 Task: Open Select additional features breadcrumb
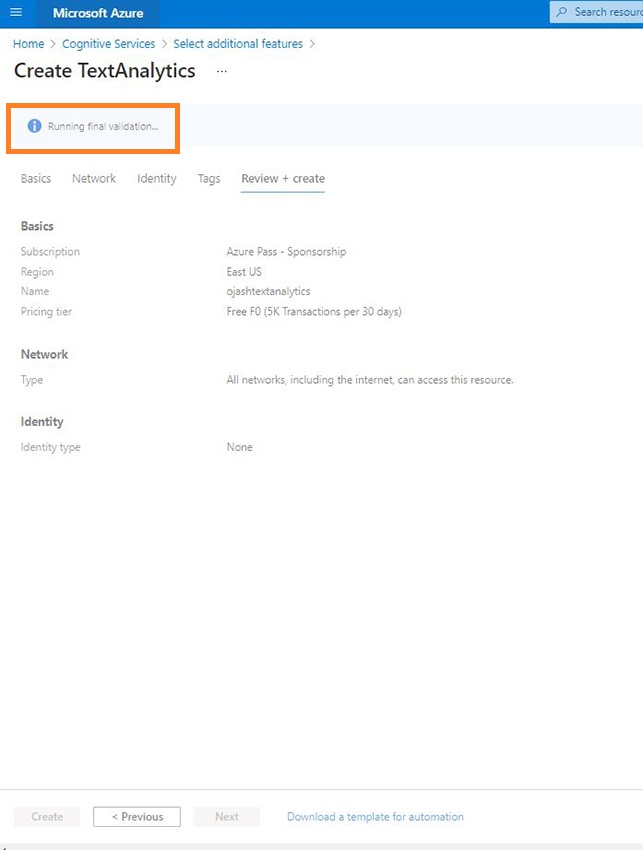(x=238, y=44)
